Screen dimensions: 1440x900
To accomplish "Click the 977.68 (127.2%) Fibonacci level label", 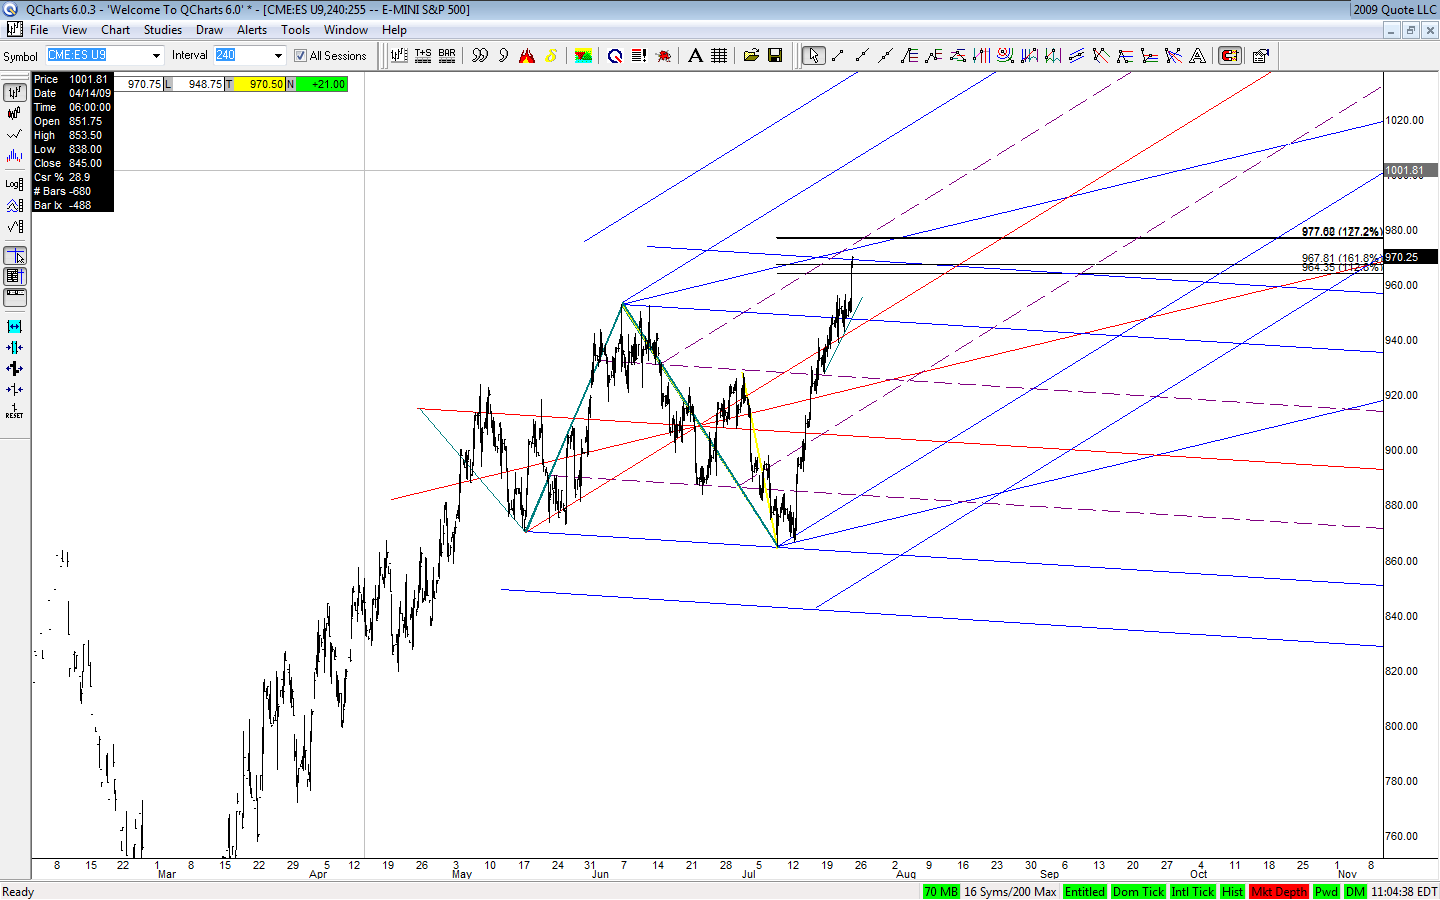I will point(1341,232).
